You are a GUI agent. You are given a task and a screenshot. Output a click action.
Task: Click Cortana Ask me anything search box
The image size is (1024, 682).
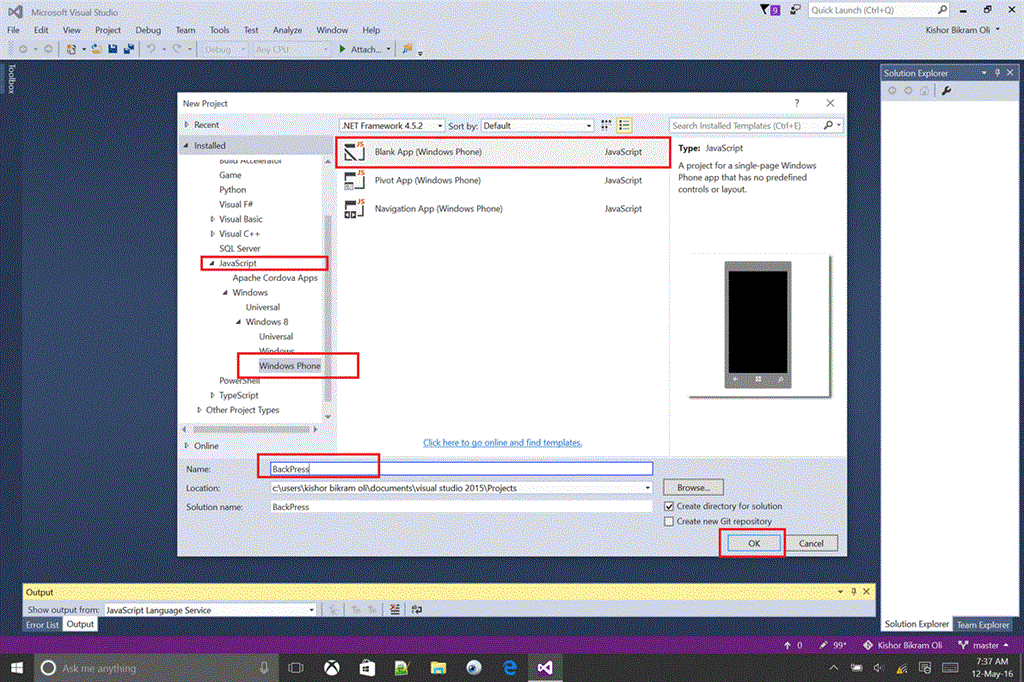tap(157, 668)
